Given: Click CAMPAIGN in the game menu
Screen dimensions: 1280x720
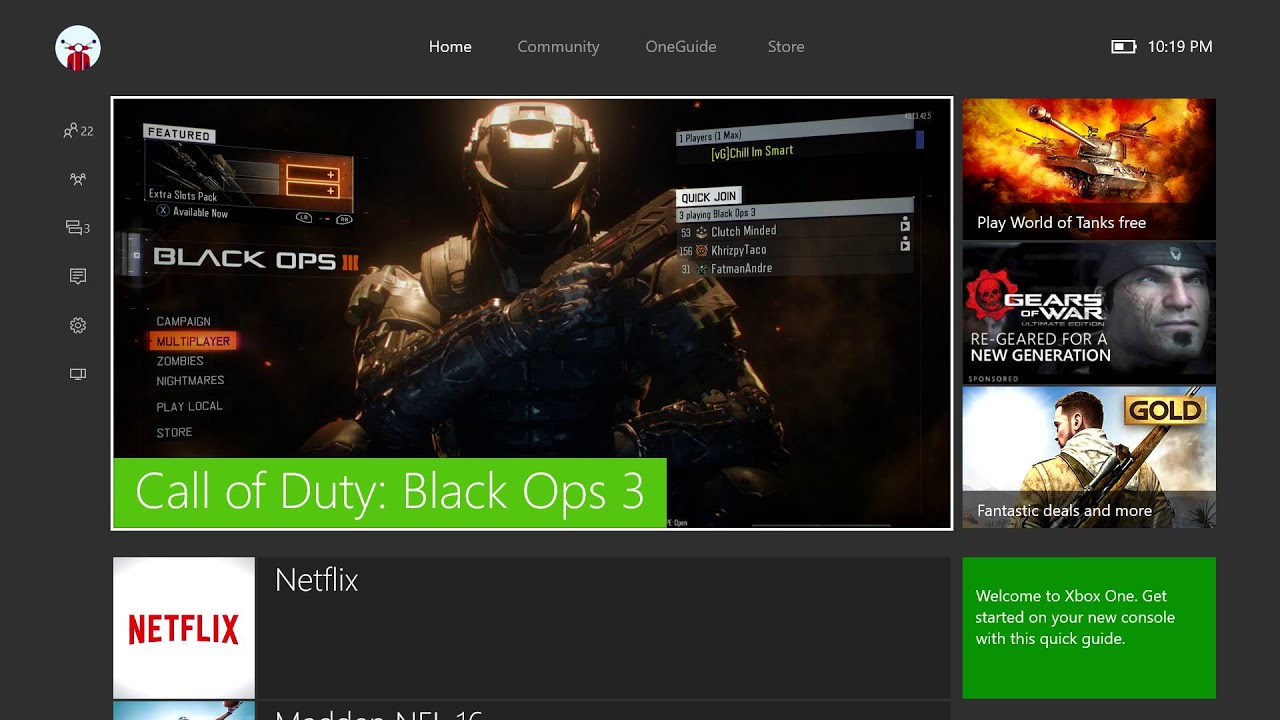Looking at the screenshot, I should pyautogui.click(x=183, y=321).
